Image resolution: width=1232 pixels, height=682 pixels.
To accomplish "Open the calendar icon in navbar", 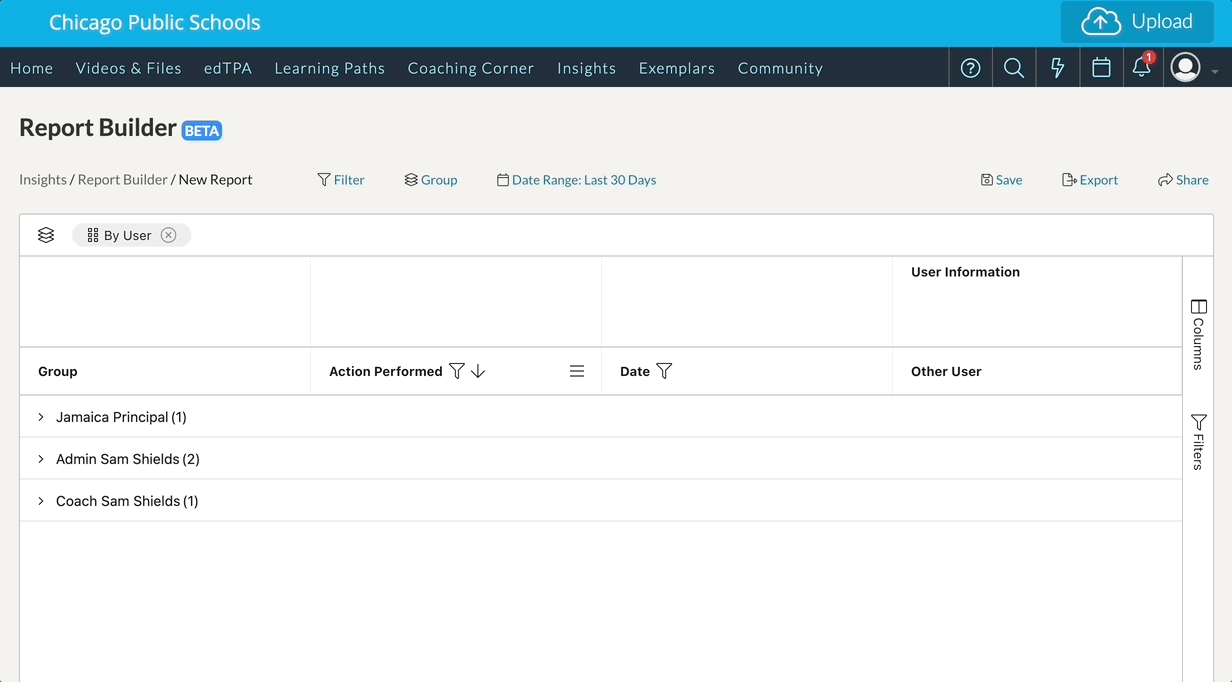I will 1101,68.
